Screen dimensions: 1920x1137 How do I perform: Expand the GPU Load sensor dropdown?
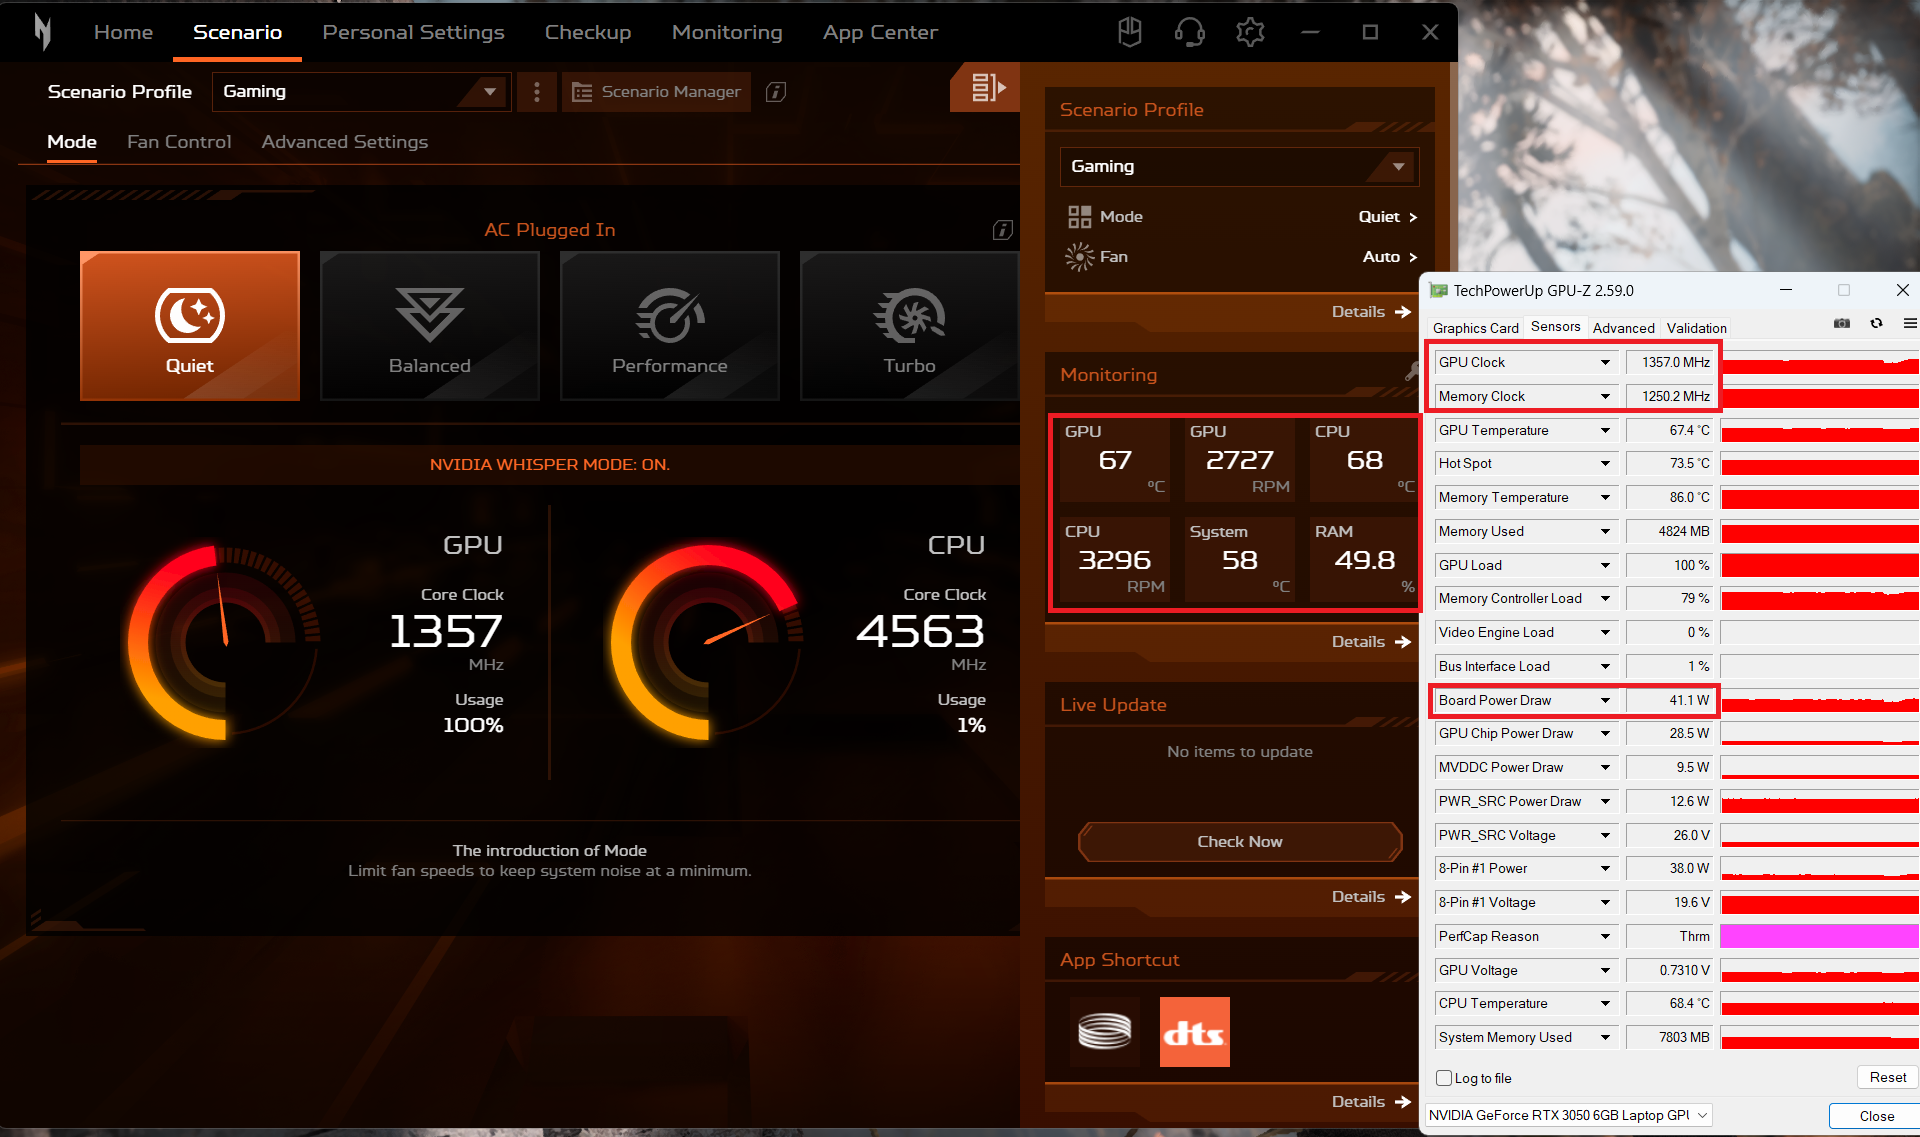click(x=1605, y=566)
